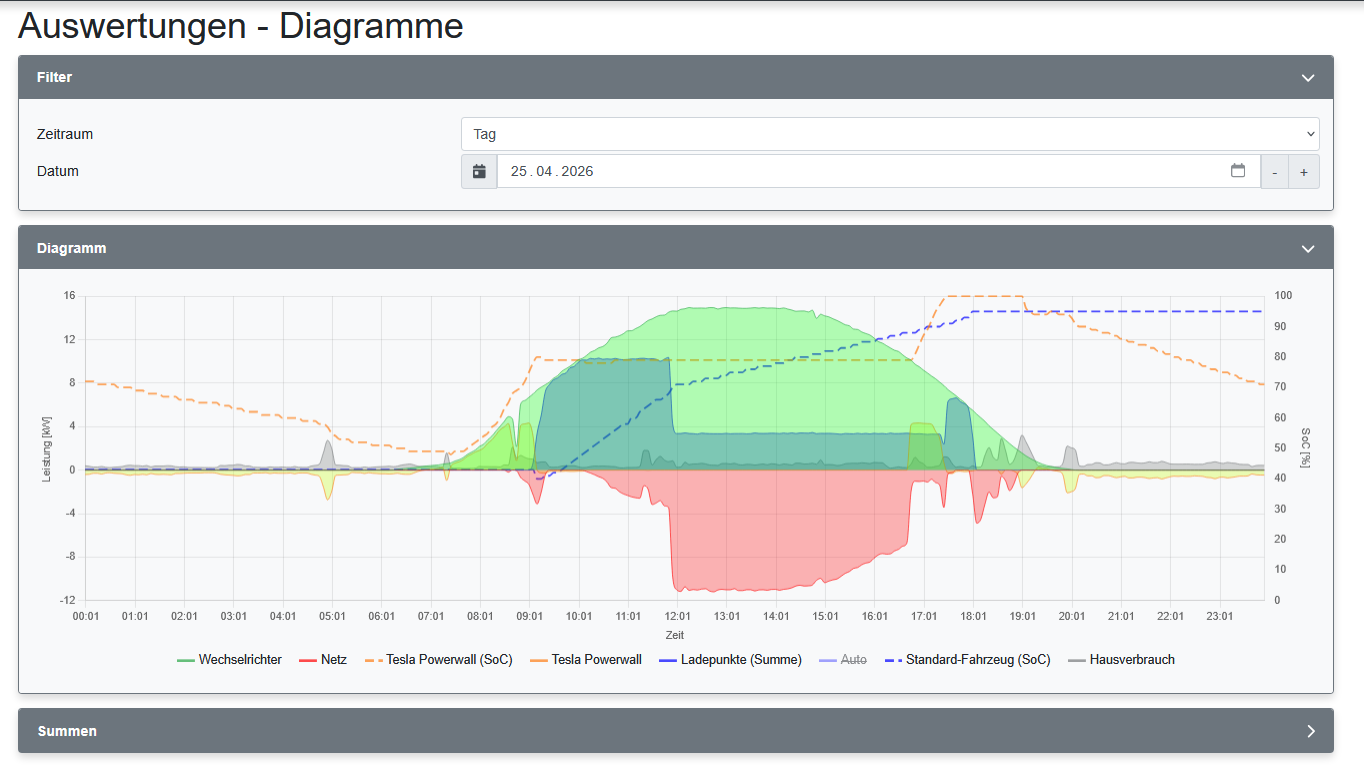Image resolution: width=1364 pixels, height=783 pixels.
Task: Open the date picker icon inside Datum field
Action: [x=1238, y=171]
